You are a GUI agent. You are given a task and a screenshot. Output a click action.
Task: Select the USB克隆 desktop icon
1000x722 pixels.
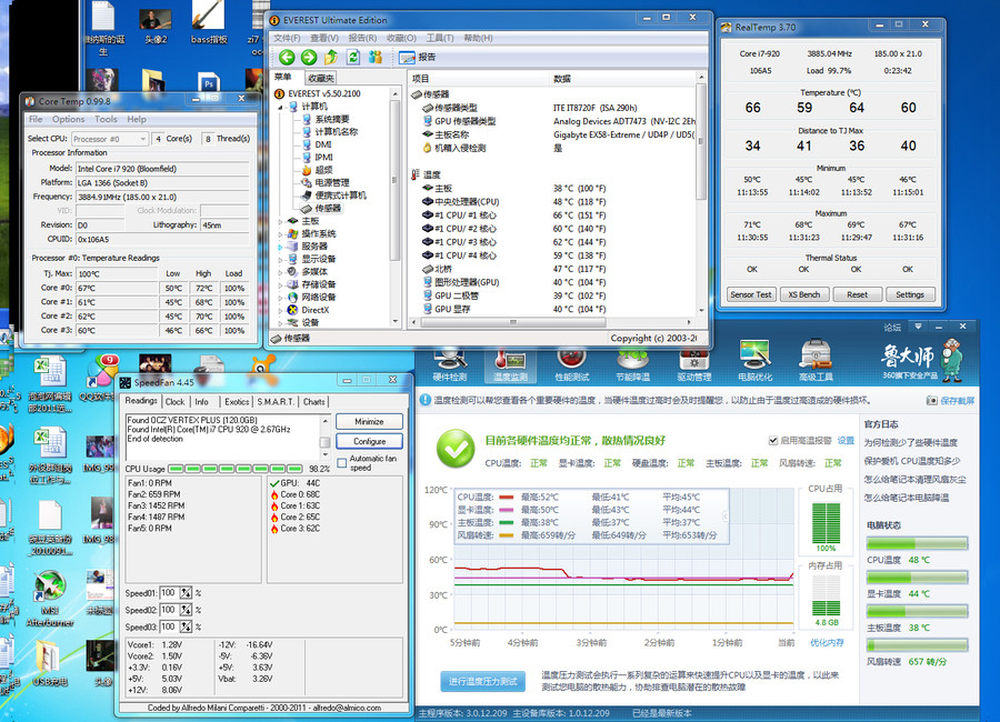point(49,663)
